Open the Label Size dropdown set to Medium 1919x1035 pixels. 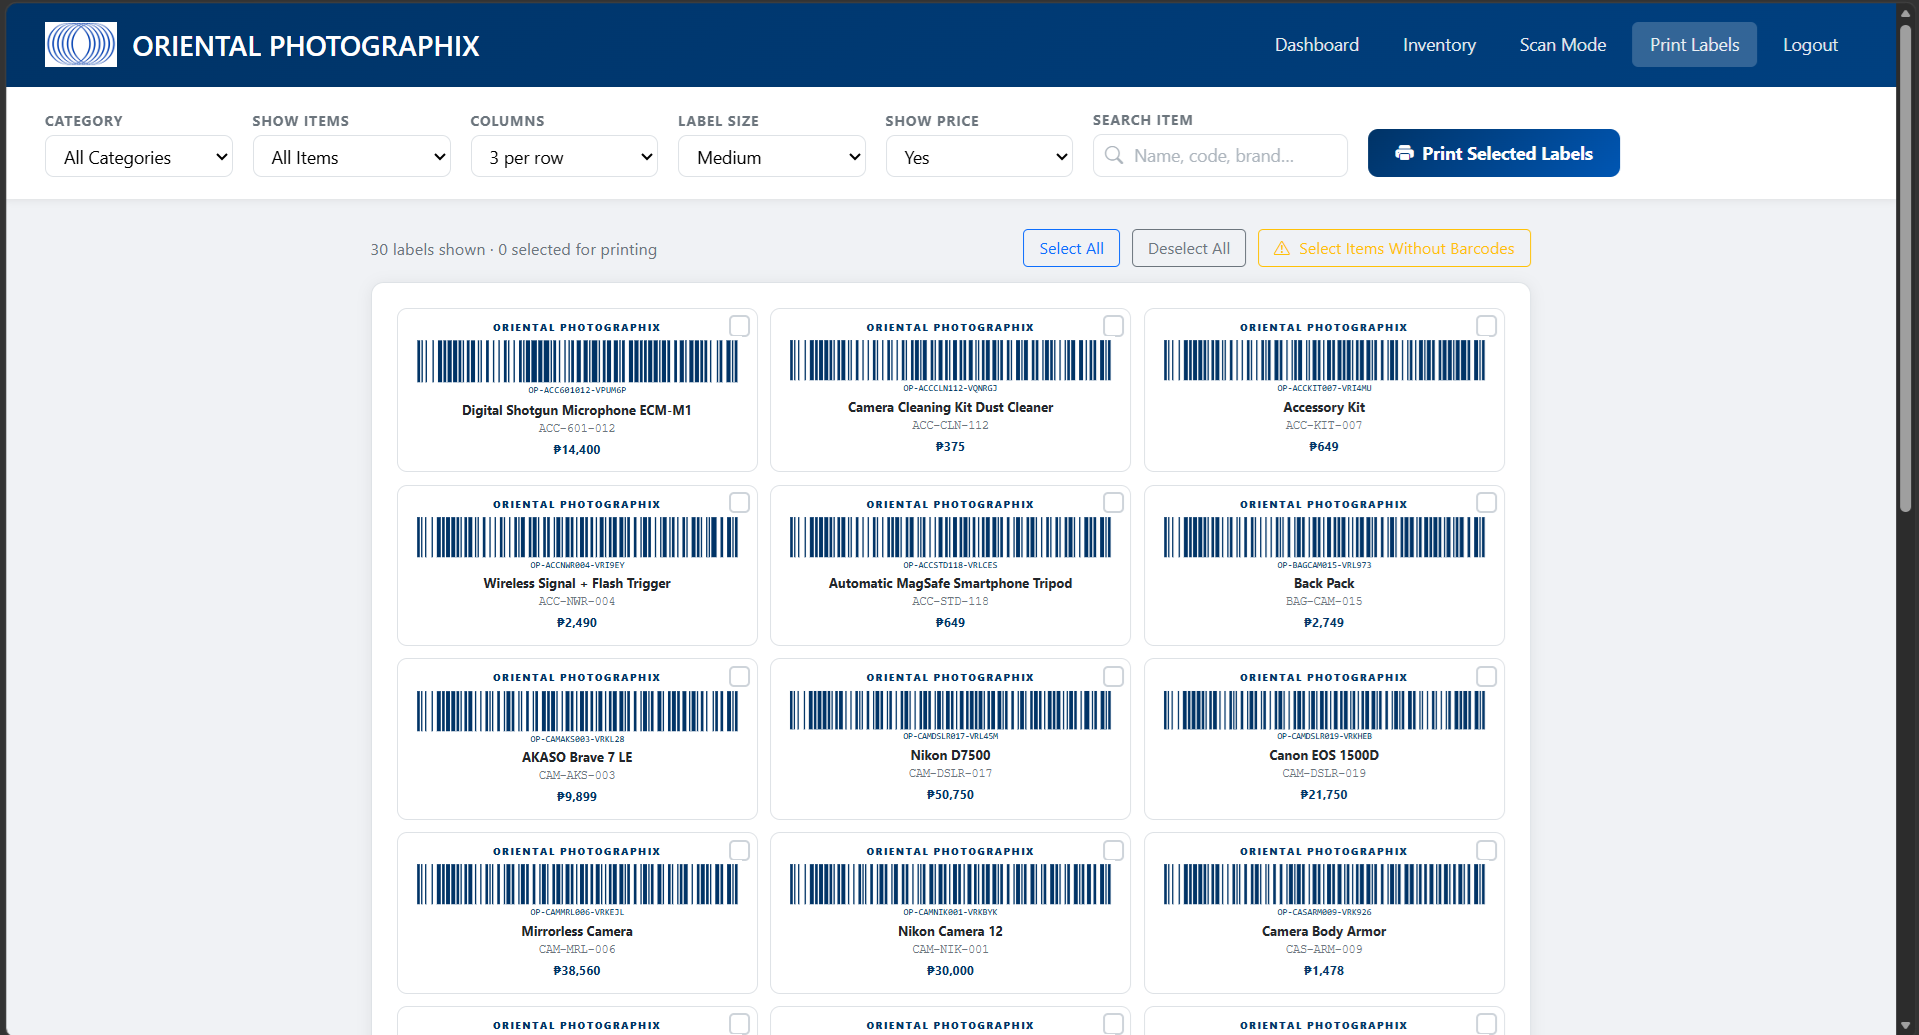(x=772, y=157)
